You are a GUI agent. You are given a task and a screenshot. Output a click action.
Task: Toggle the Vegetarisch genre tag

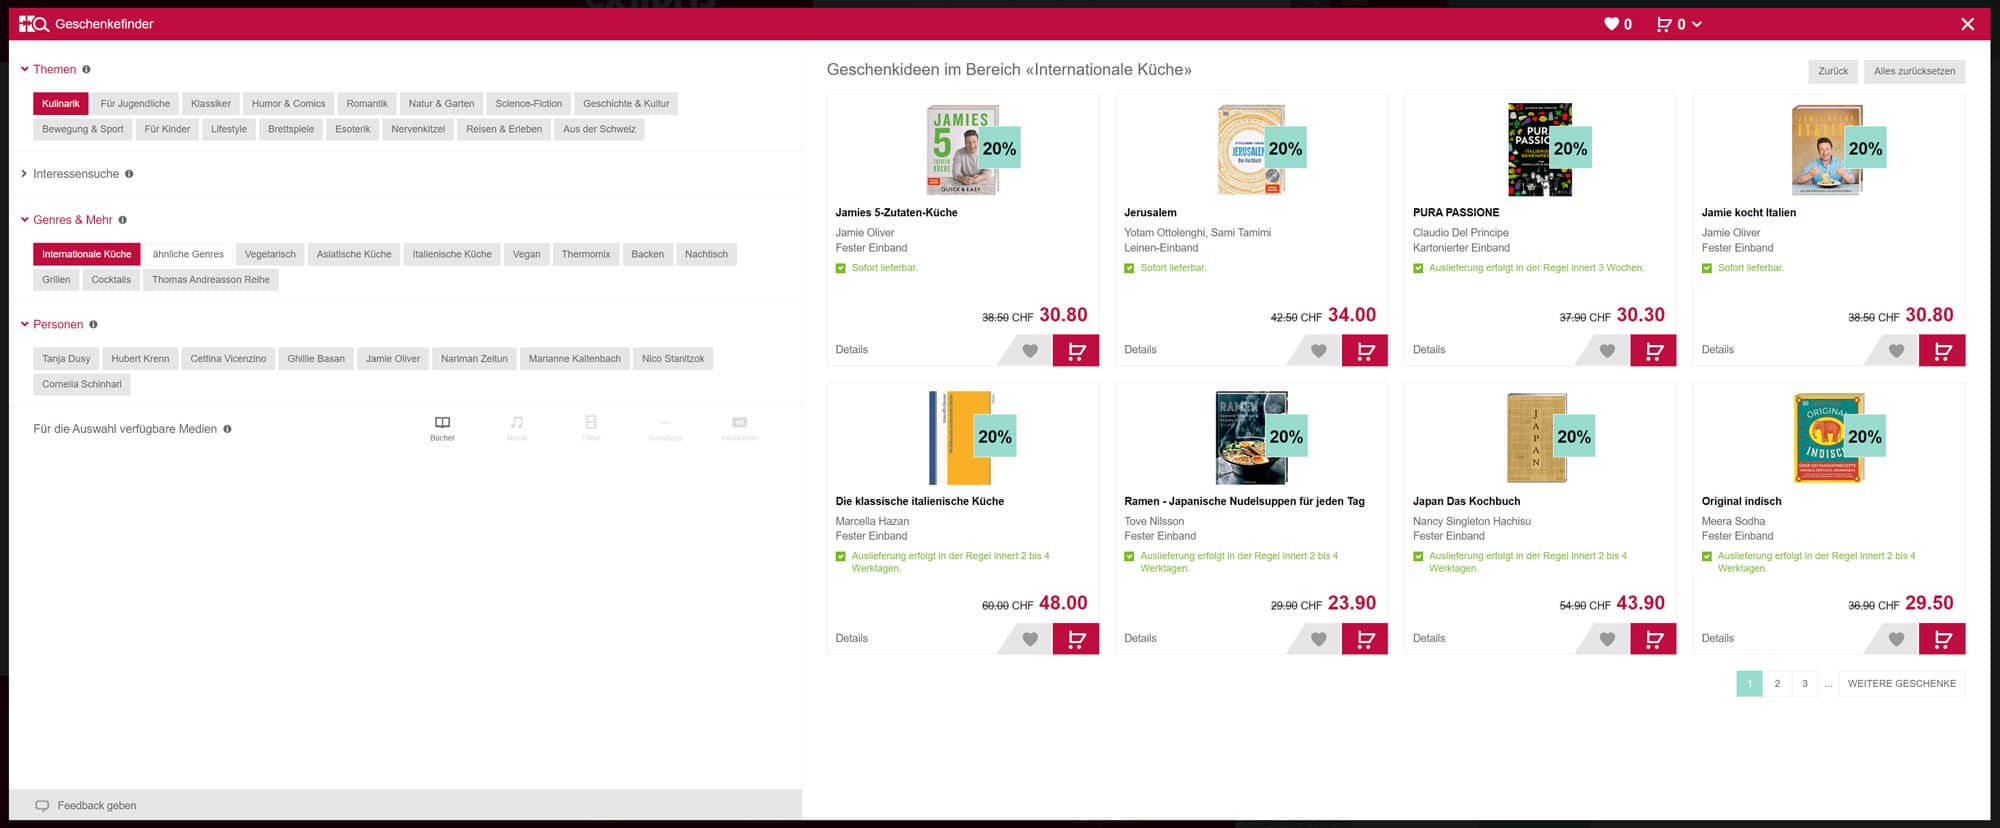(270, 255)
